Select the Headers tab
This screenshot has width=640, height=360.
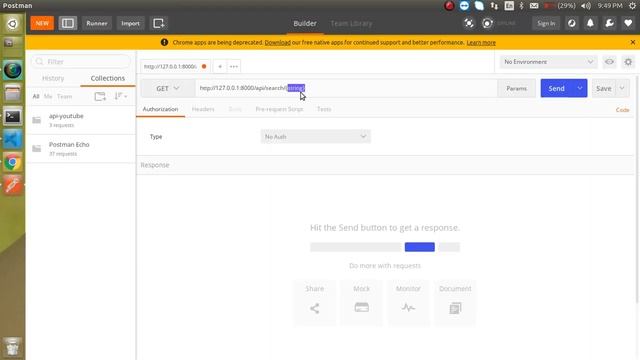(x=203, y=109)
